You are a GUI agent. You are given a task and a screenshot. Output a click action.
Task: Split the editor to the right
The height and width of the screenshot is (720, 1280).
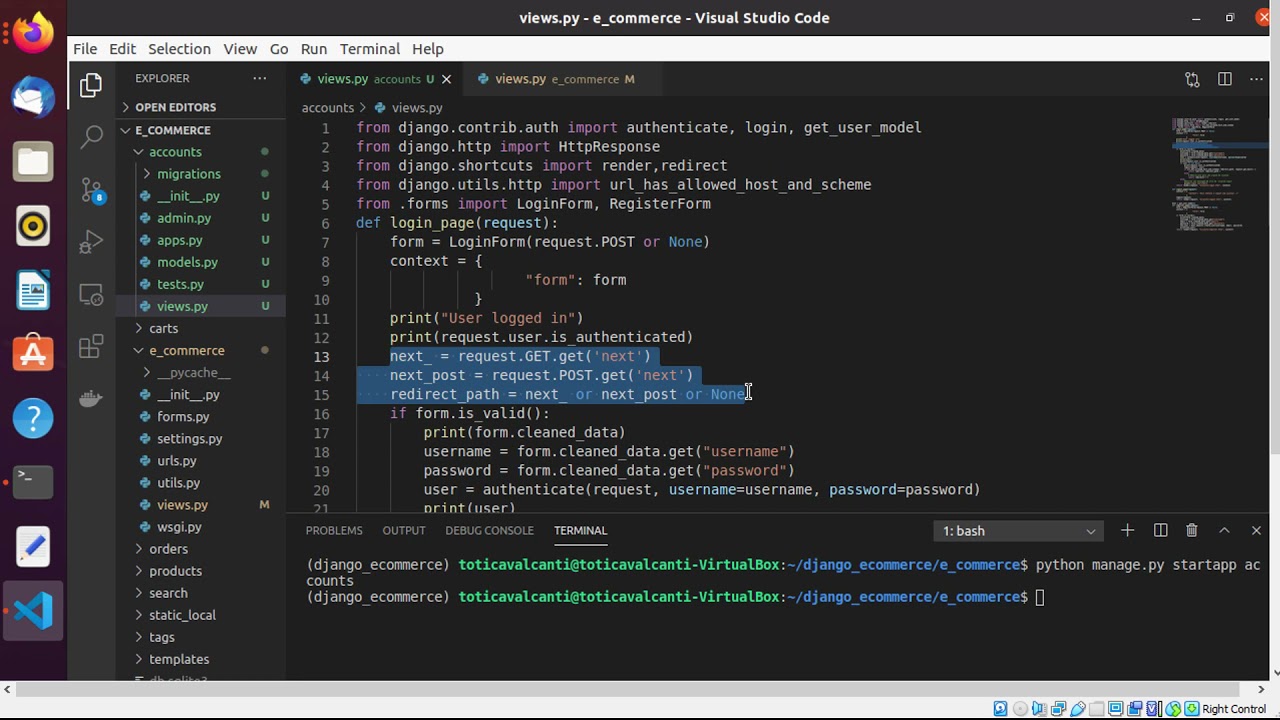1225,79
